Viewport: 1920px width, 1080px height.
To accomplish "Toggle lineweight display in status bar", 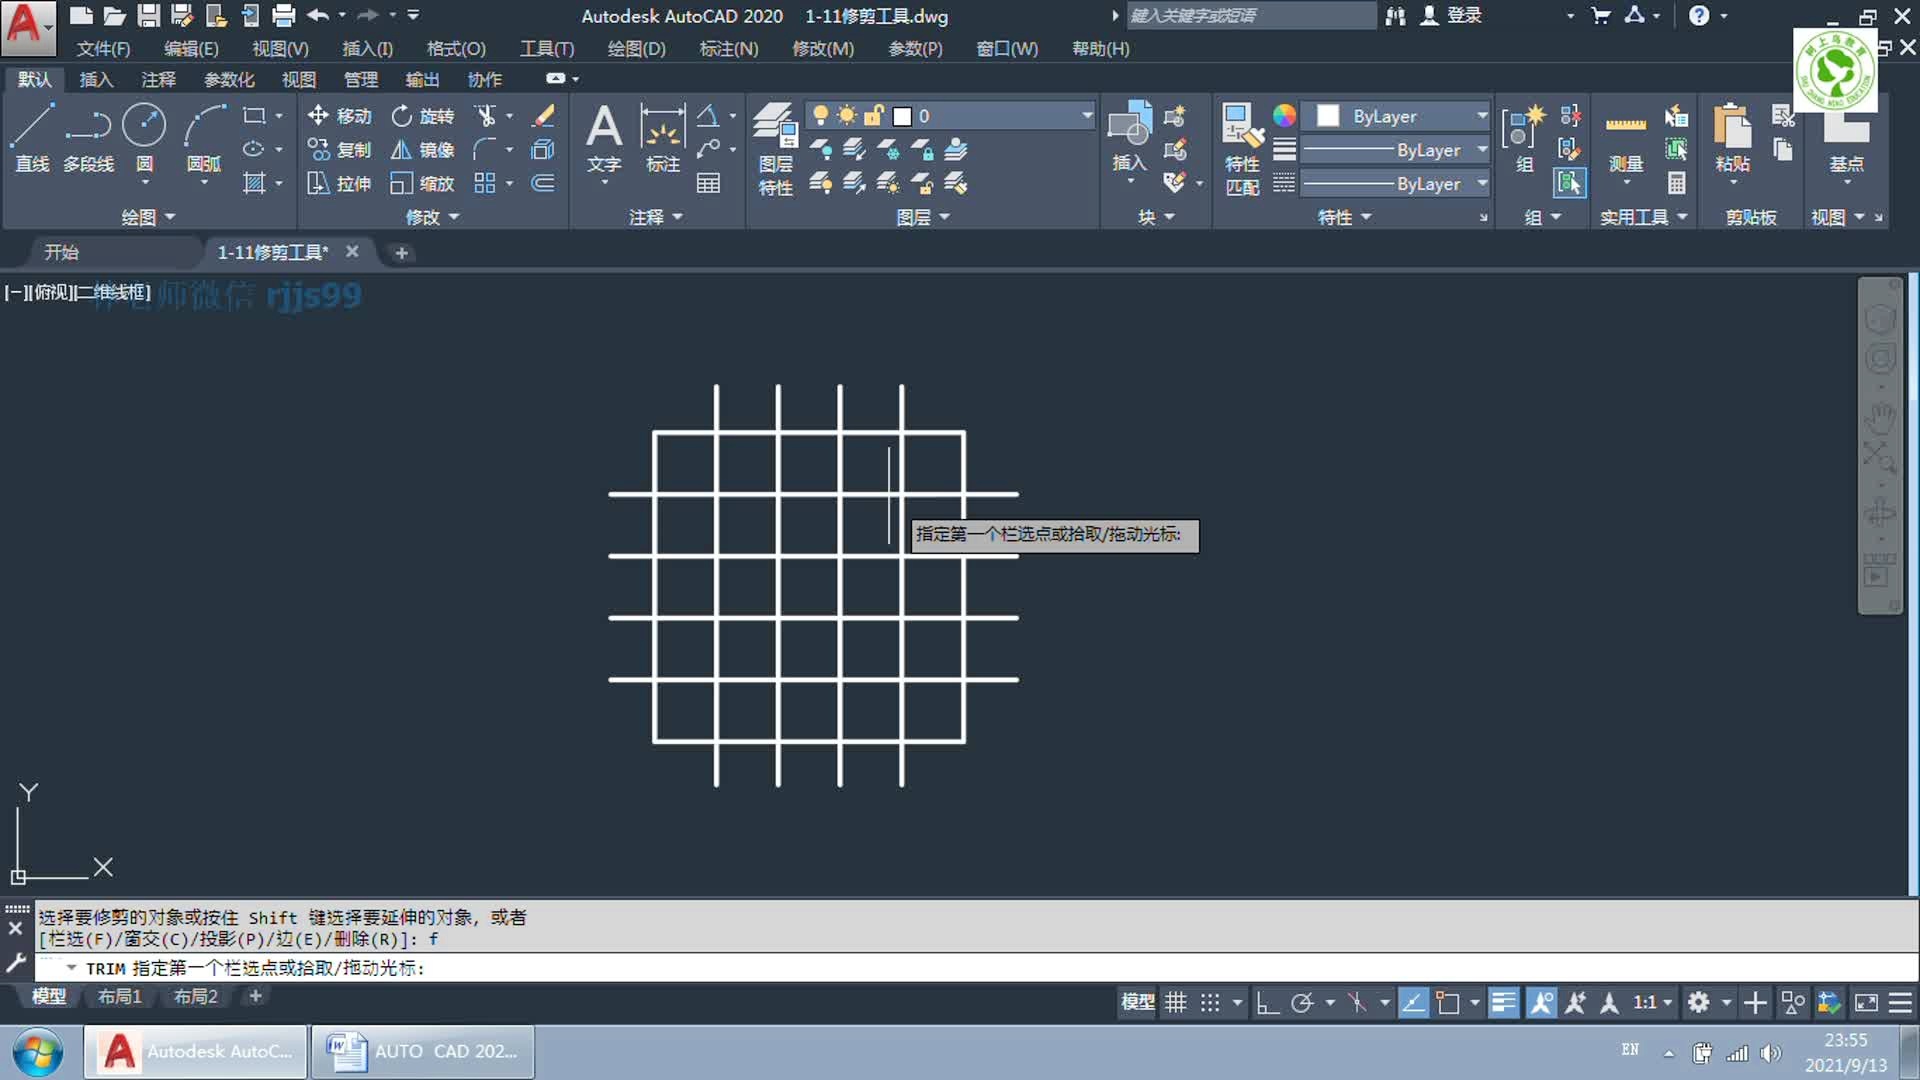I will (1503, 1002).
